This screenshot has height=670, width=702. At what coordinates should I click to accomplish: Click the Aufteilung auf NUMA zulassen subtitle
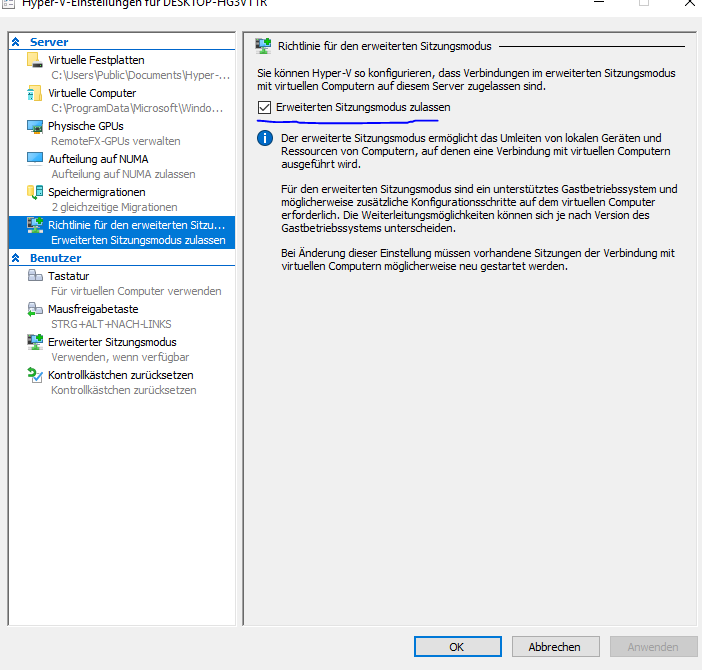tap(123, 174)
